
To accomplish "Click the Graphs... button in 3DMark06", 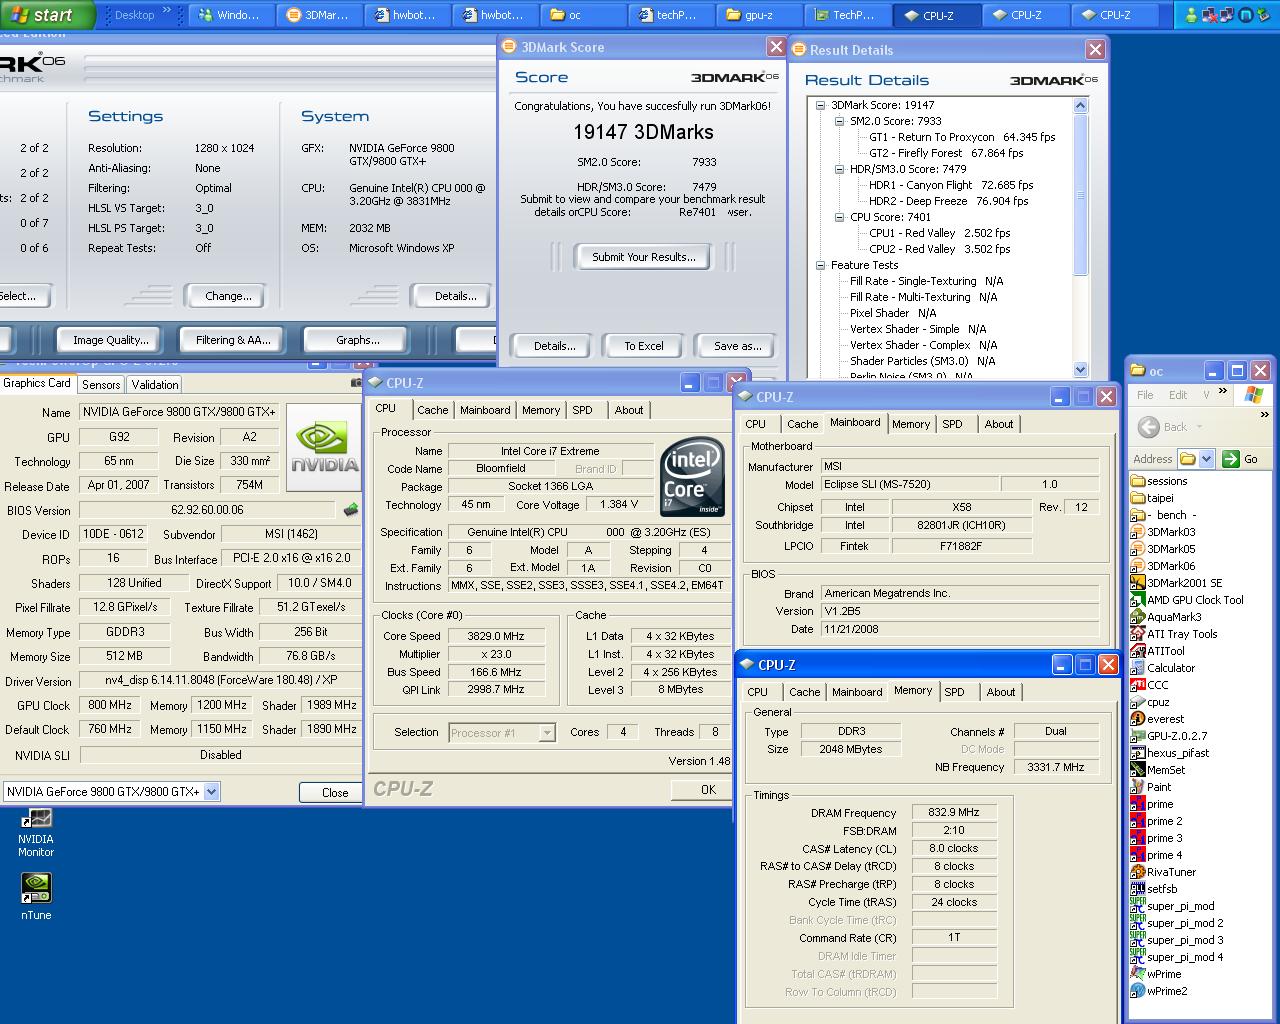I will tap(357, 340).
